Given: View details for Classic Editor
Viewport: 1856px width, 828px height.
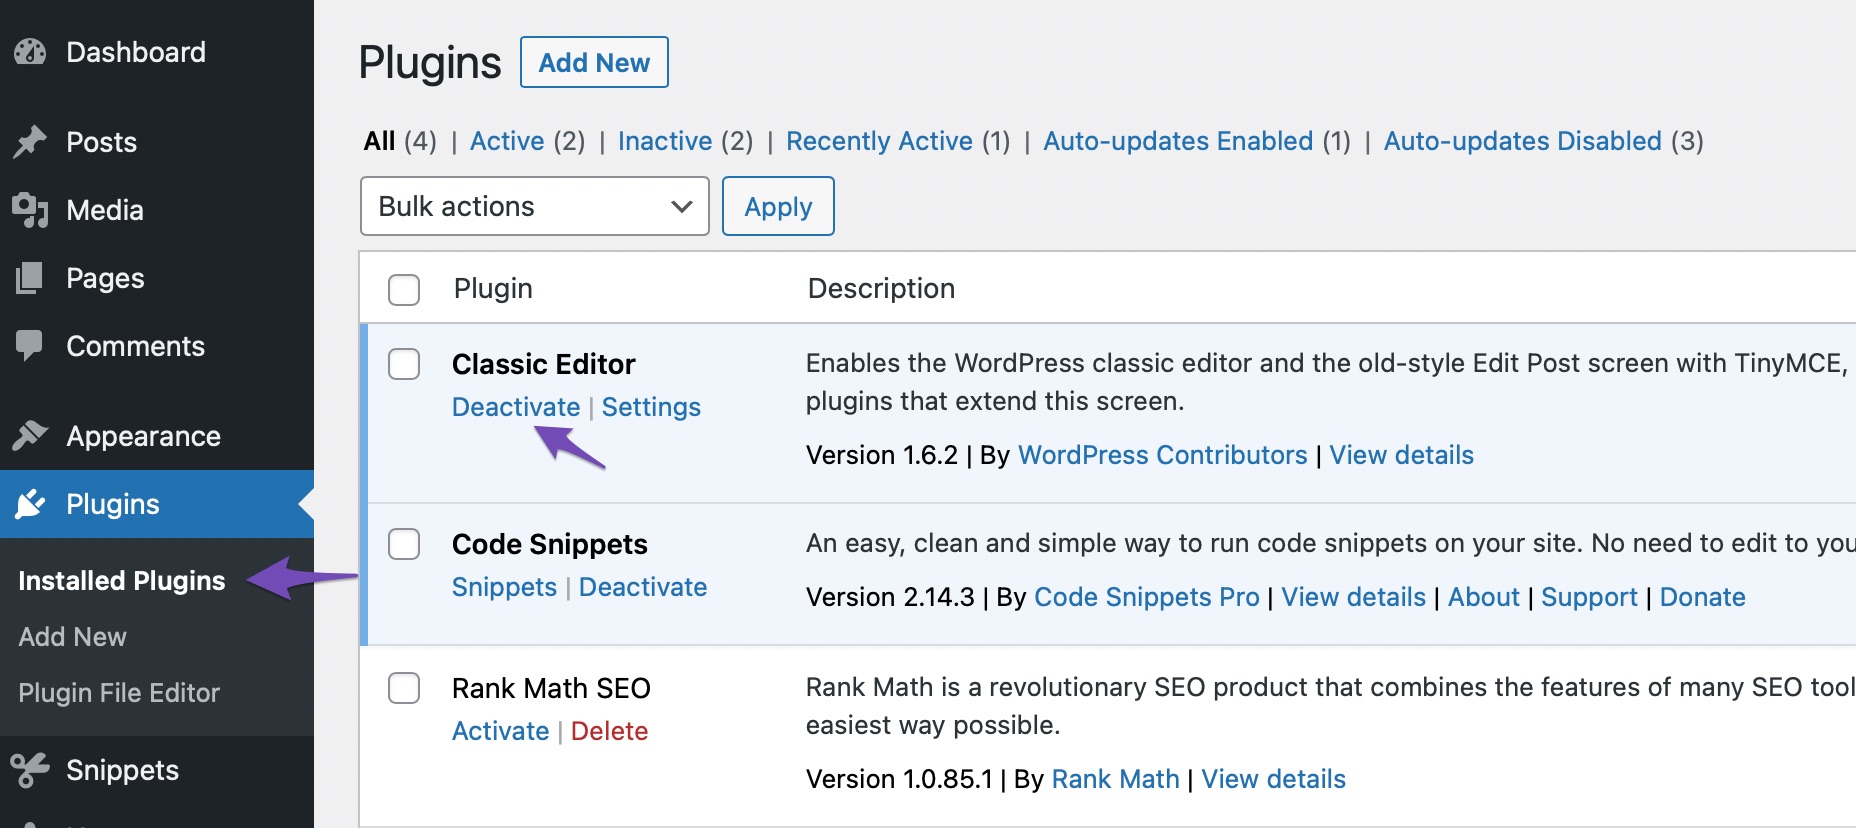Looking at the screenshot, I should pyautogui.click(x=1401, y=455).
